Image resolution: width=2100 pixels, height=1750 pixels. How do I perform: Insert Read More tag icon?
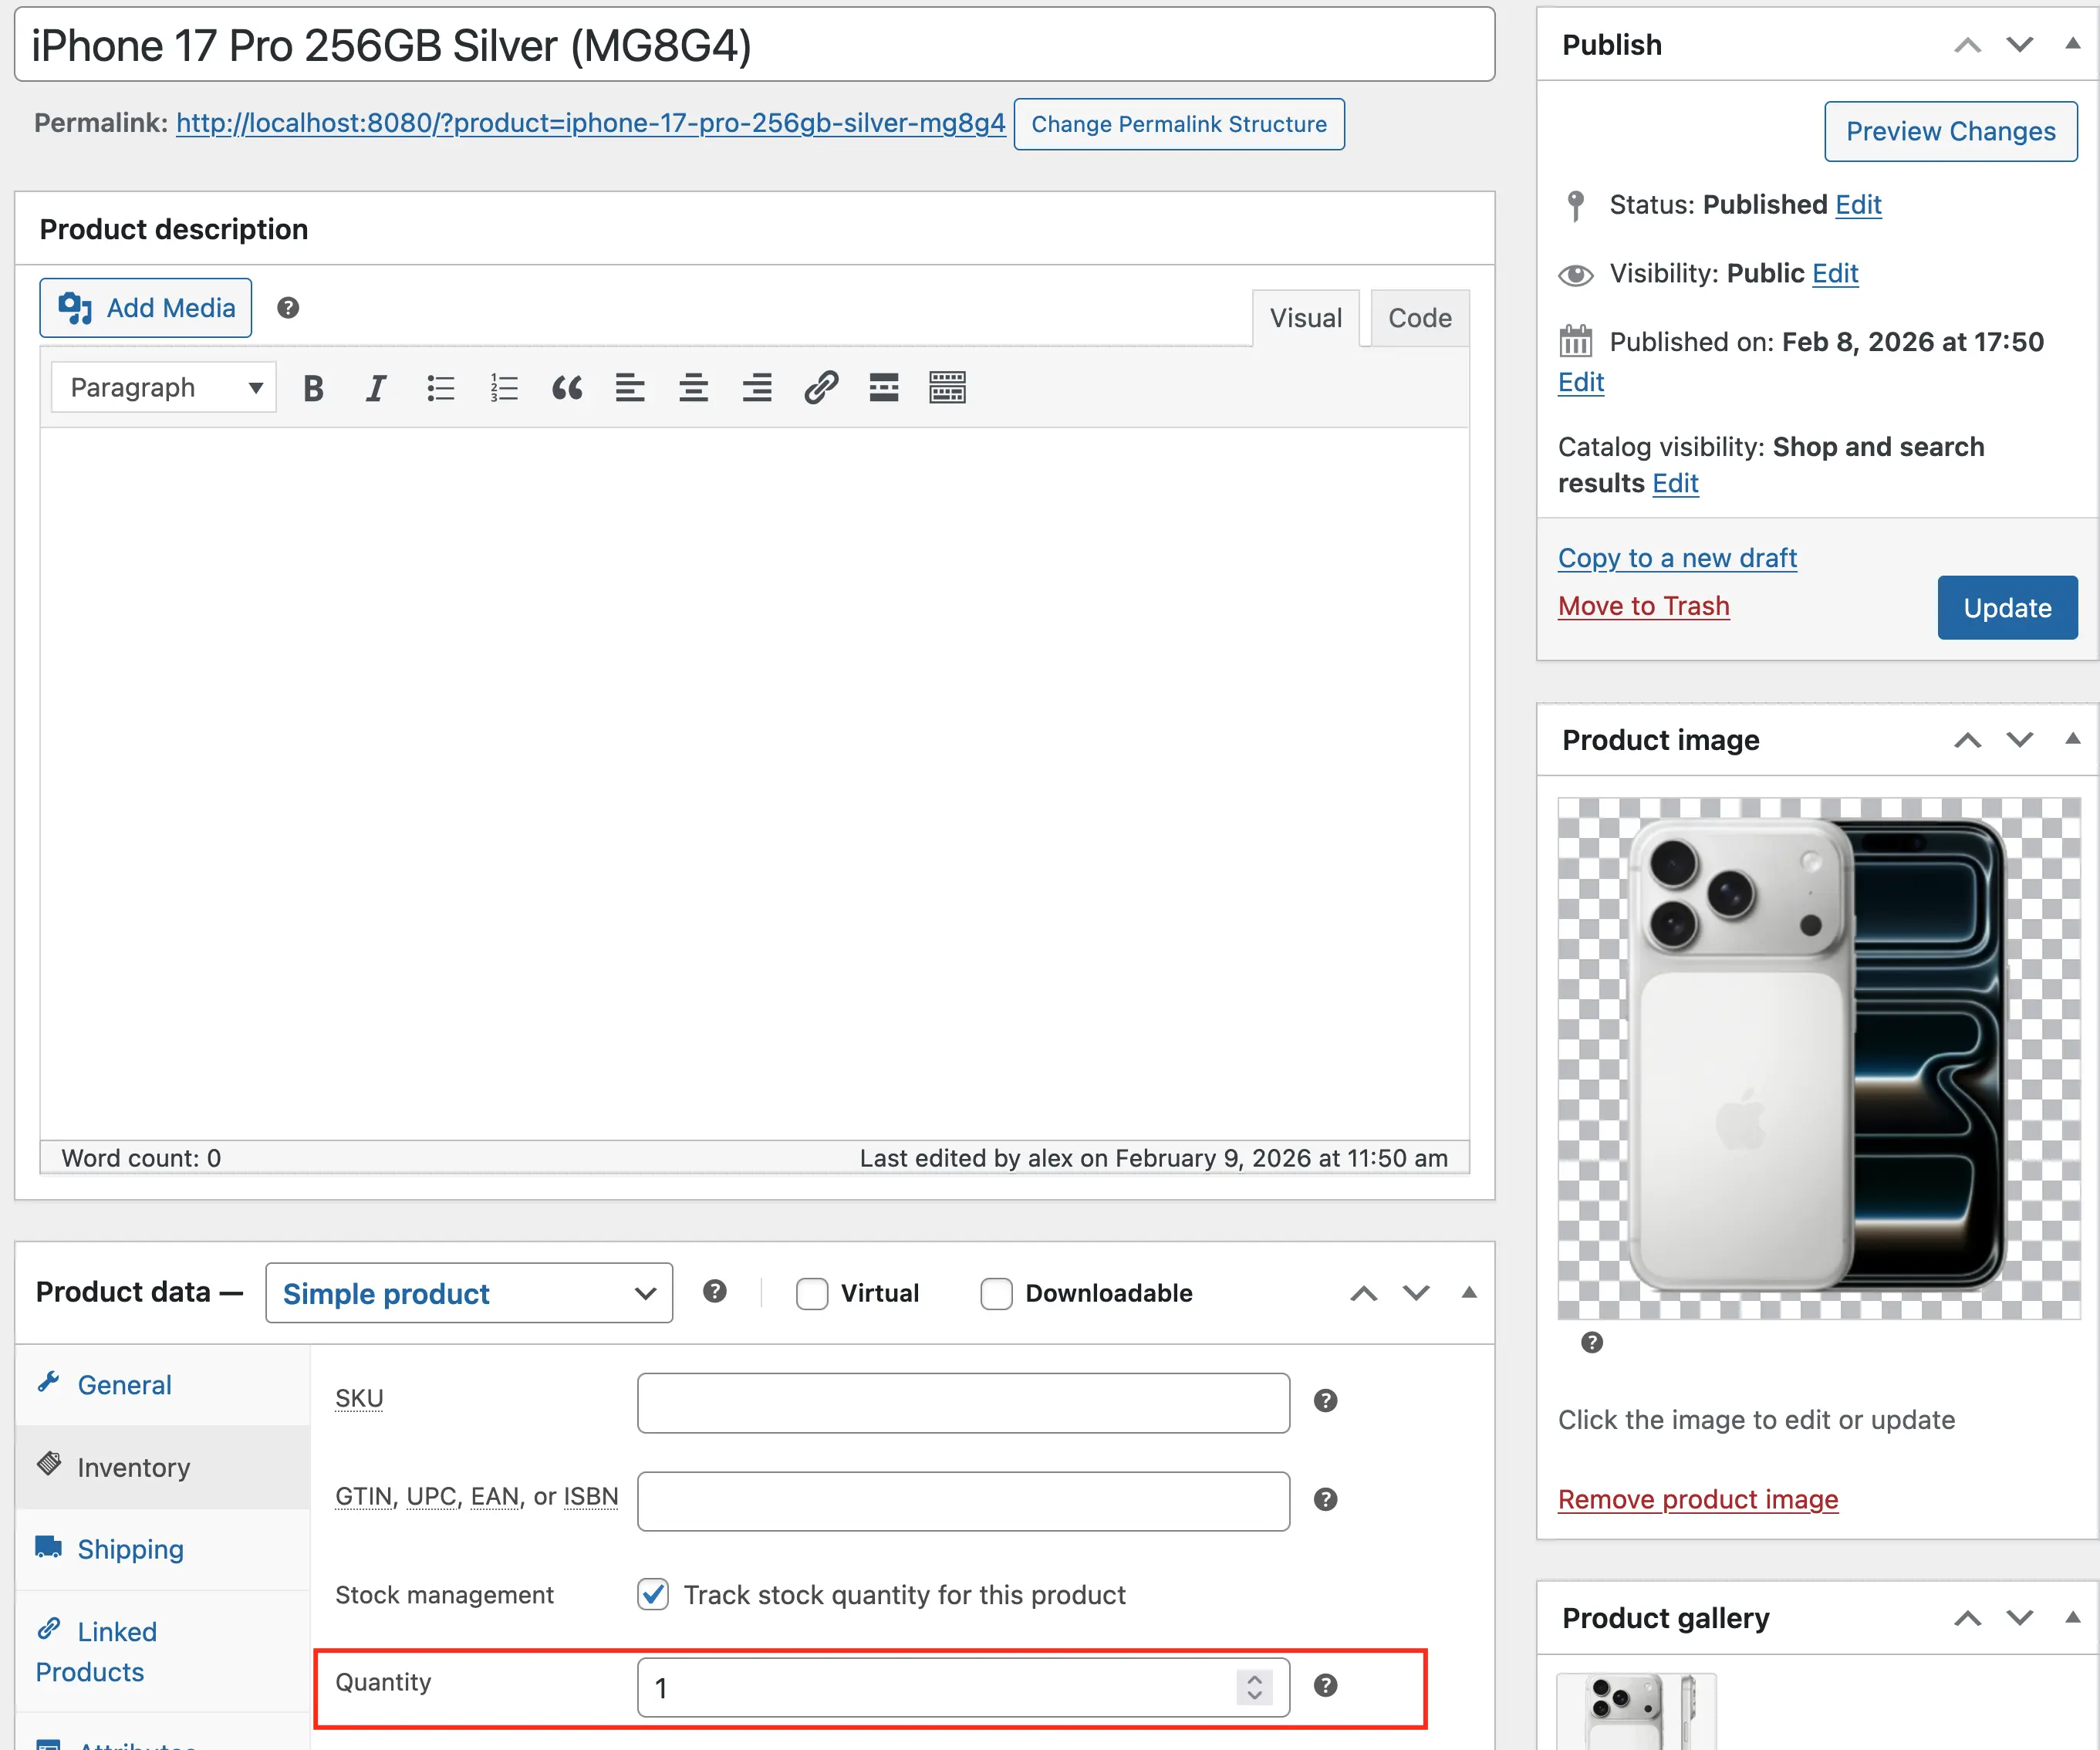pyautogui.click(x=884, y=388)
